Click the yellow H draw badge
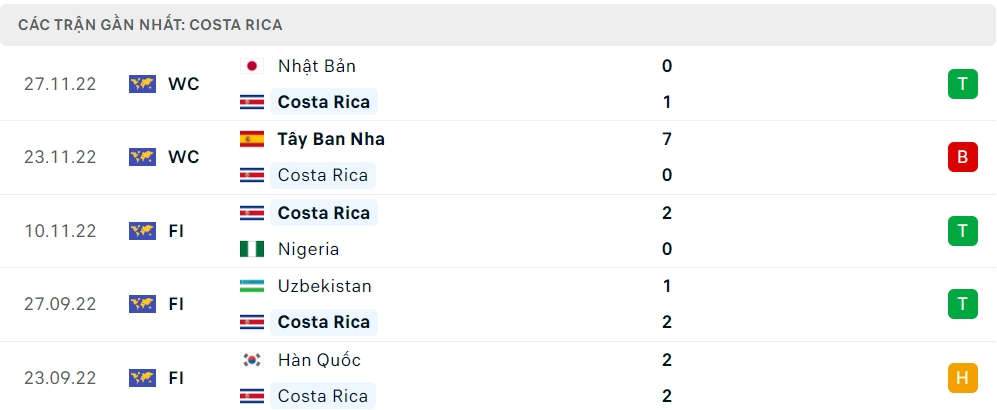The height and width of the screenshot is (410, 997). coord(962,378)
